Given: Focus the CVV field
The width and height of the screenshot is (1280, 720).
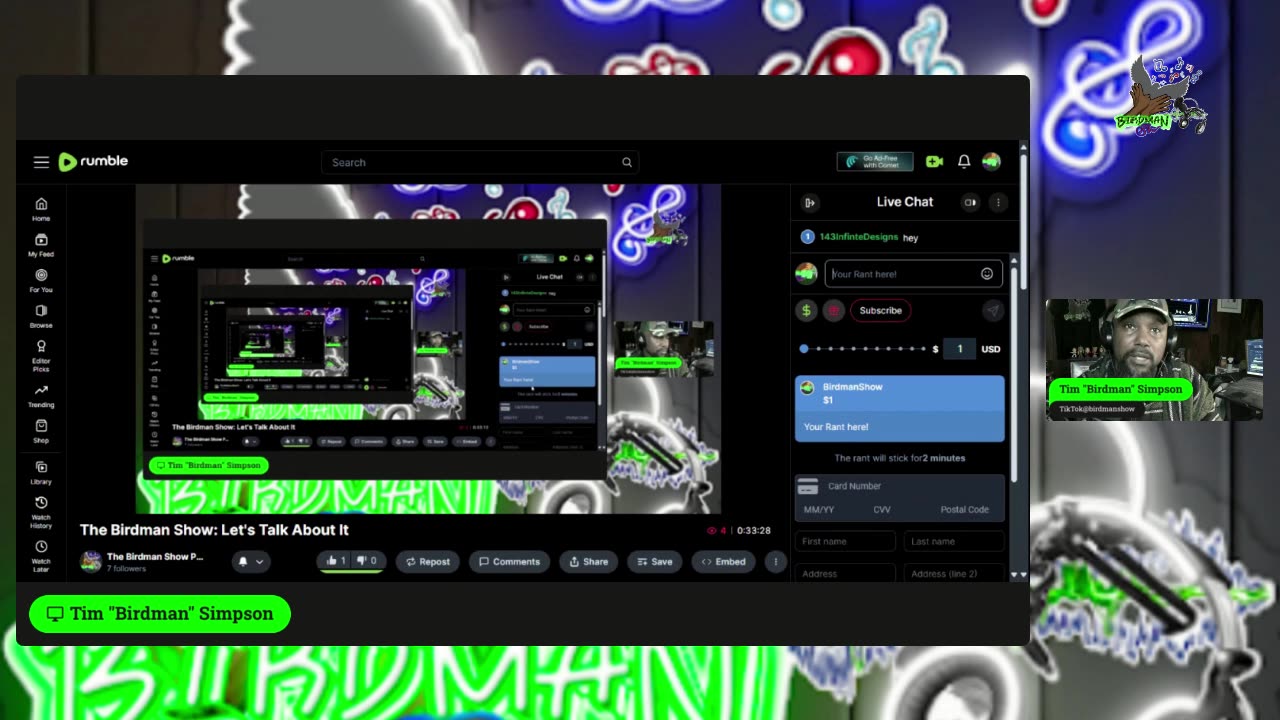Looking at the screenshot, I should (x=882, y=510).
